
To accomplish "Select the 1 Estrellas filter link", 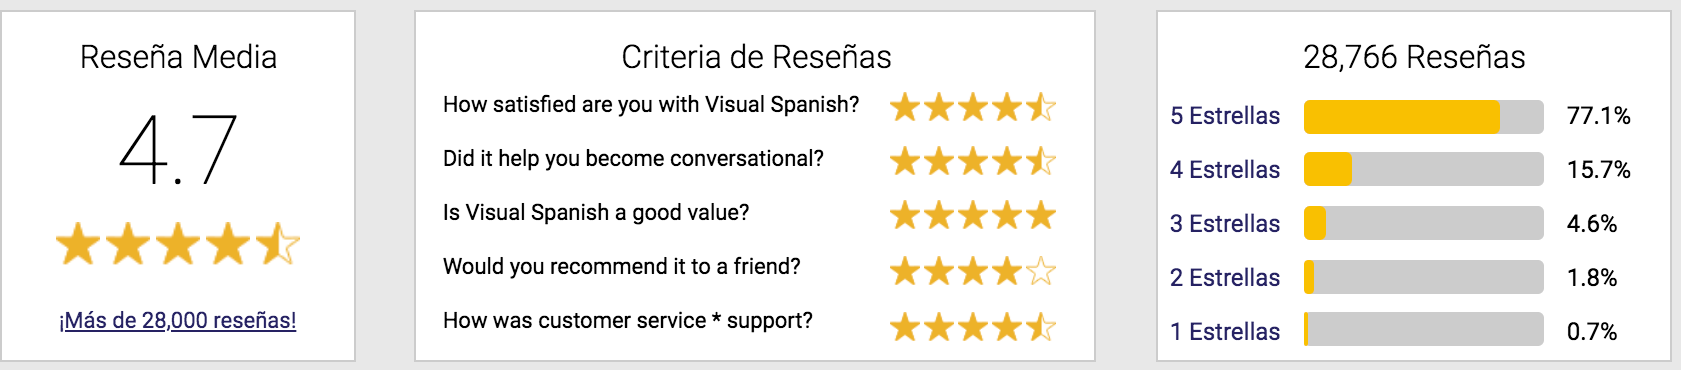I will [x=1225, y=332].
